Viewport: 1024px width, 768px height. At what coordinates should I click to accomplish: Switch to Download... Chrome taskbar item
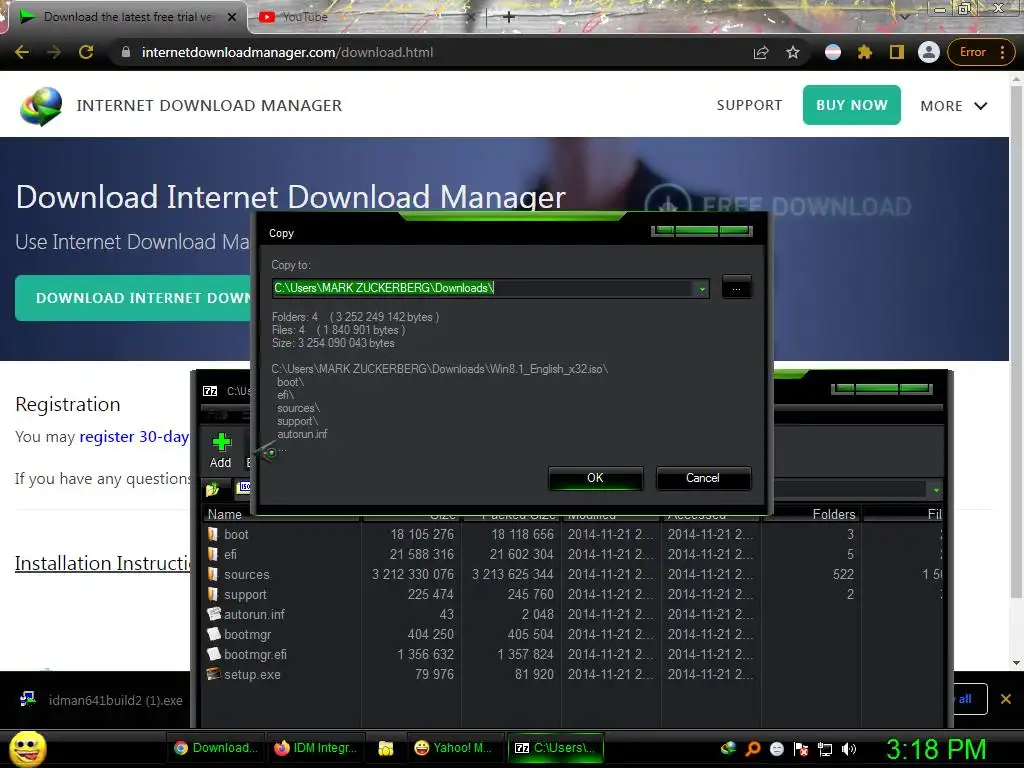(x=216, y=748)
